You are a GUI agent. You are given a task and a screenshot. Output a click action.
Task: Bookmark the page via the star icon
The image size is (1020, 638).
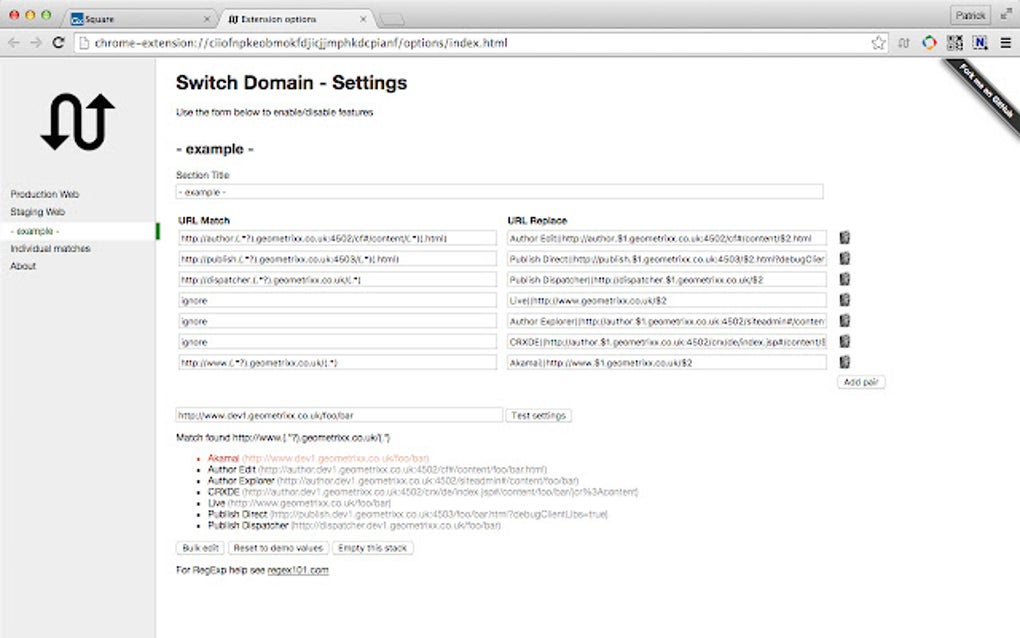pyautogui.click(x=880, y=43)
